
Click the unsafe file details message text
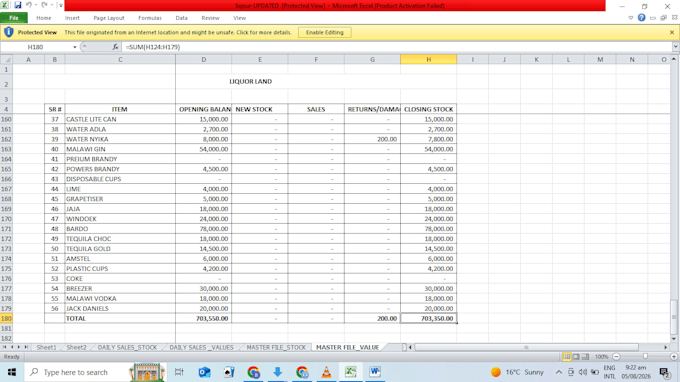point(178,33)
